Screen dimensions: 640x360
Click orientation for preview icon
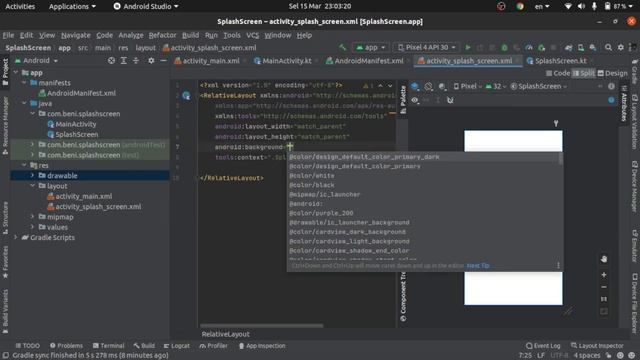(x=428, y=86)
